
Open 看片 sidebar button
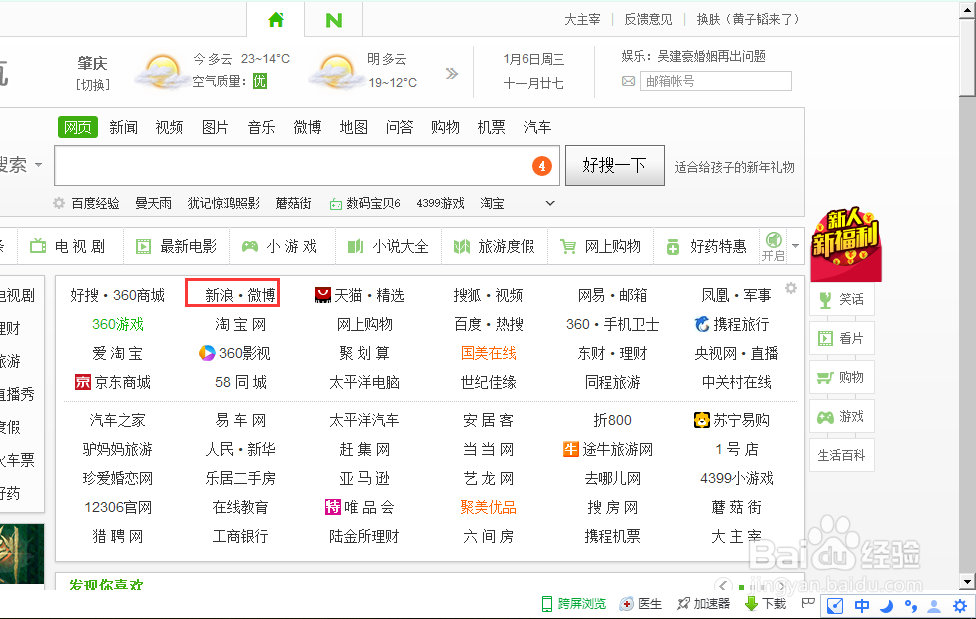pyautogui.click(x=842, y=338)
